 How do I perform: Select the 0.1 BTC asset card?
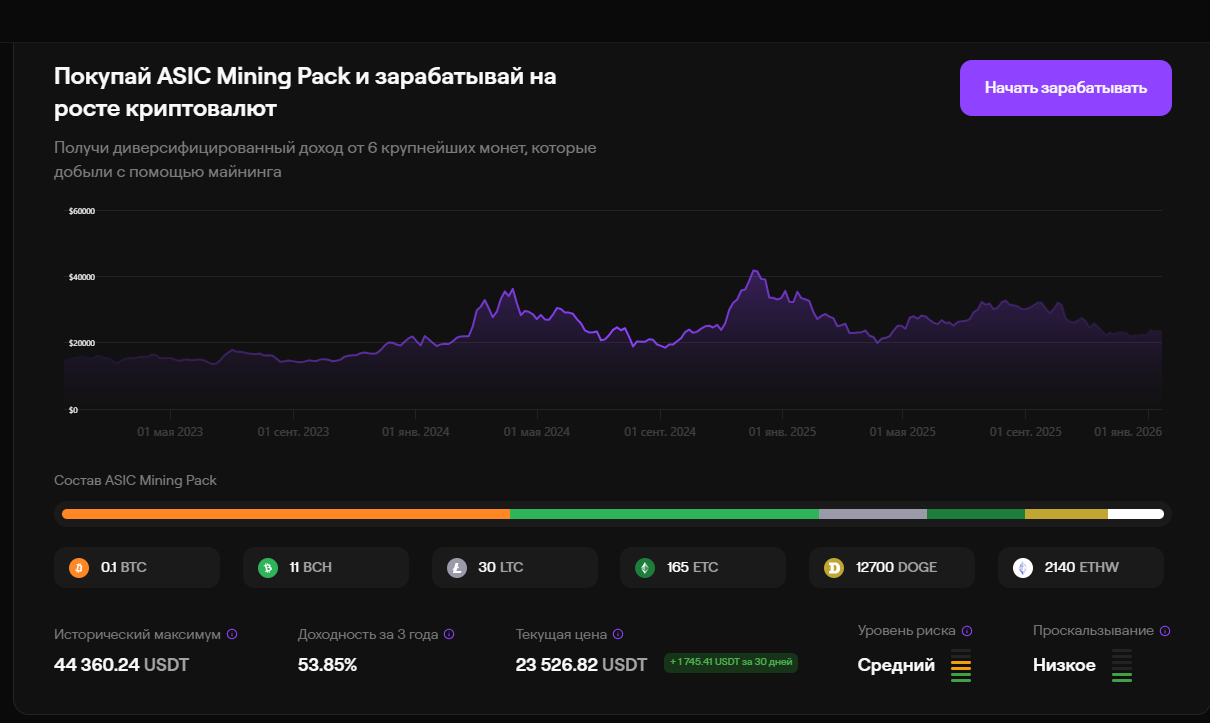coord(137,567)
